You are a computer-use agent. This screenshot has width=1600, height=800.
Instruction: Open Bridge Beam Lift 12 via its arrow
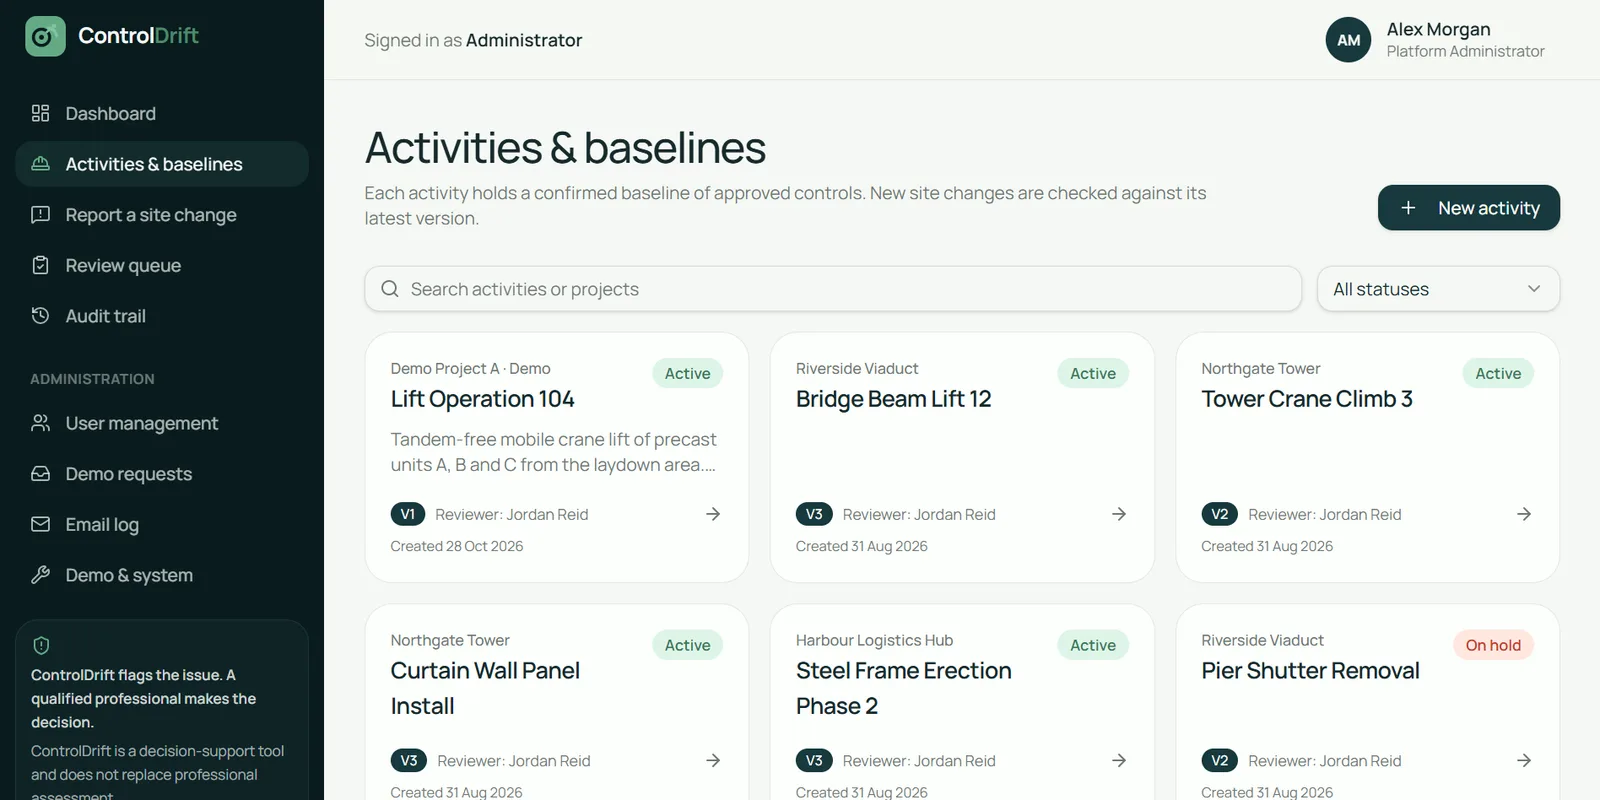click(1119, 514)
